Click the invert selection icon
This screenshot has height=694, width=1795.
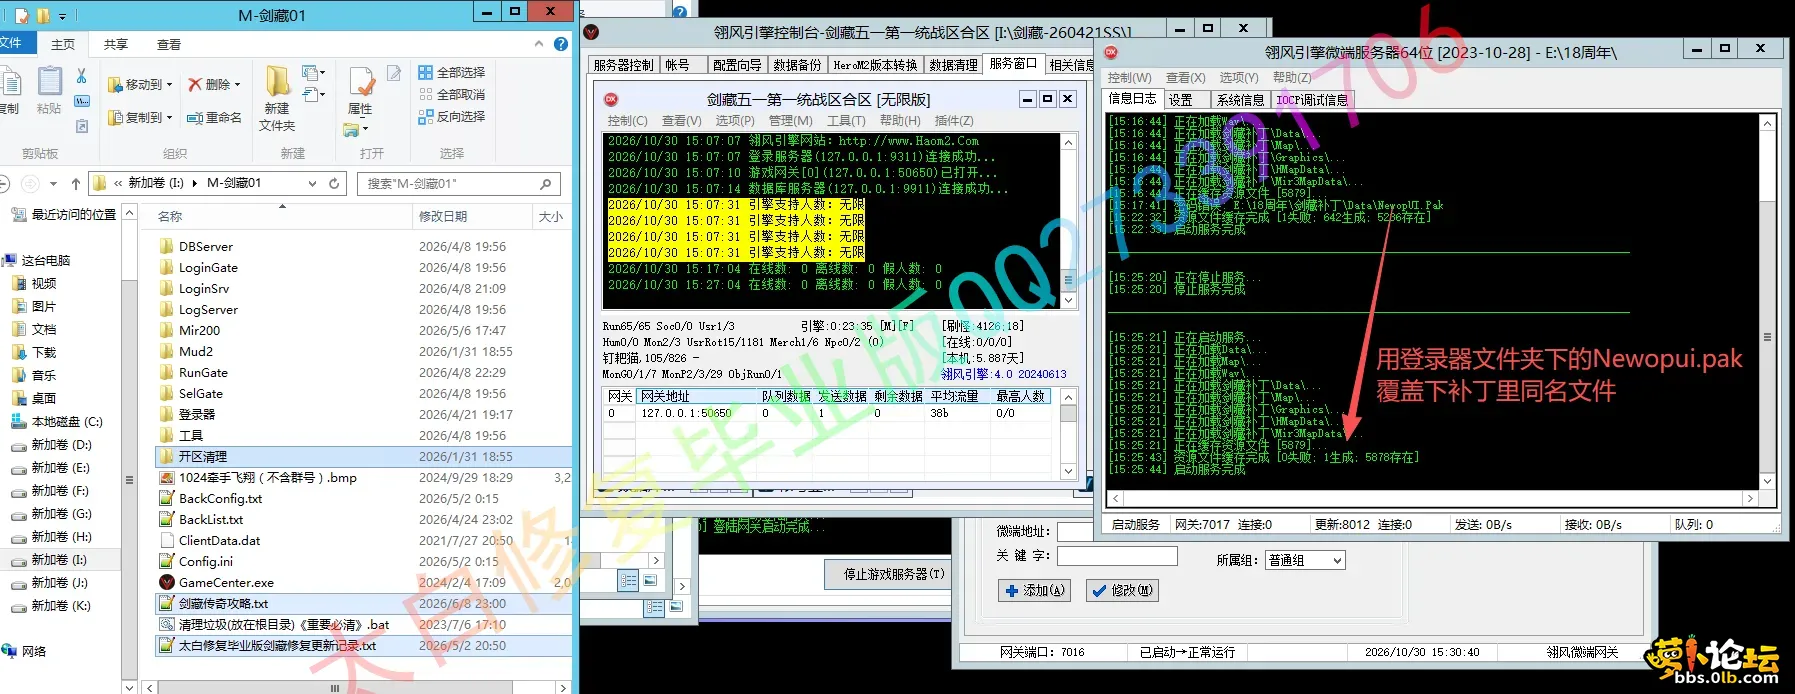(x=425, y=116)
